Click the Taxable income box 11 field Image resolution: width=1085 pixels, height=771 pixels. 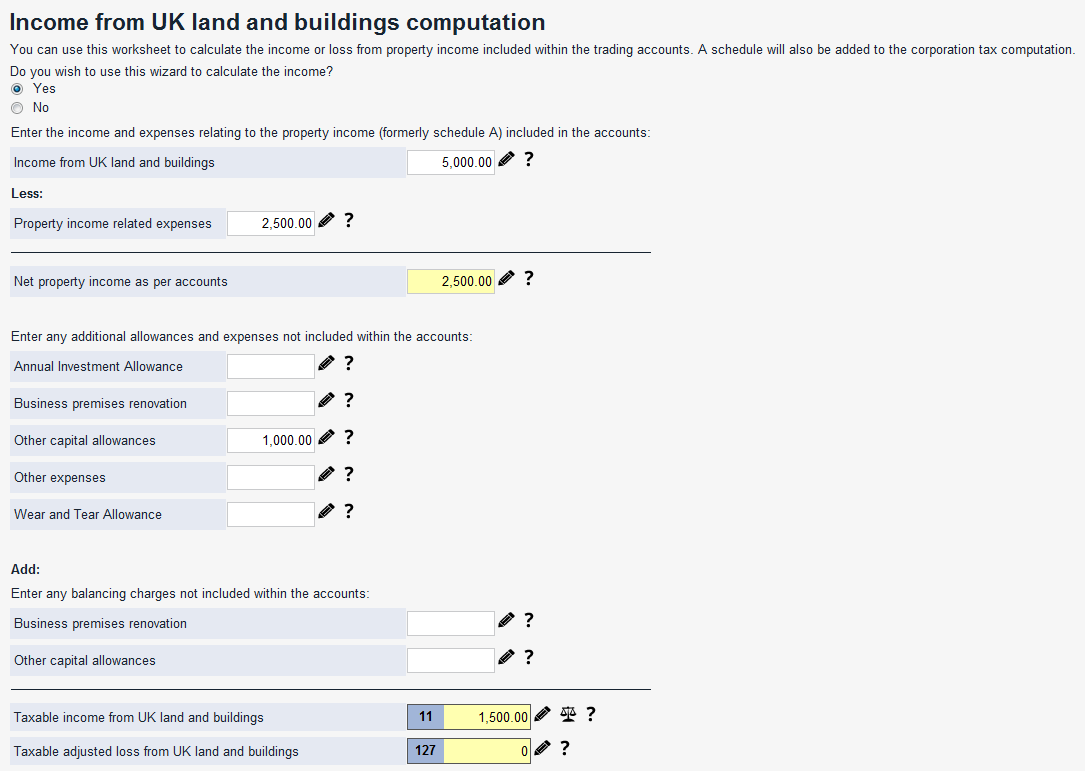487,717
